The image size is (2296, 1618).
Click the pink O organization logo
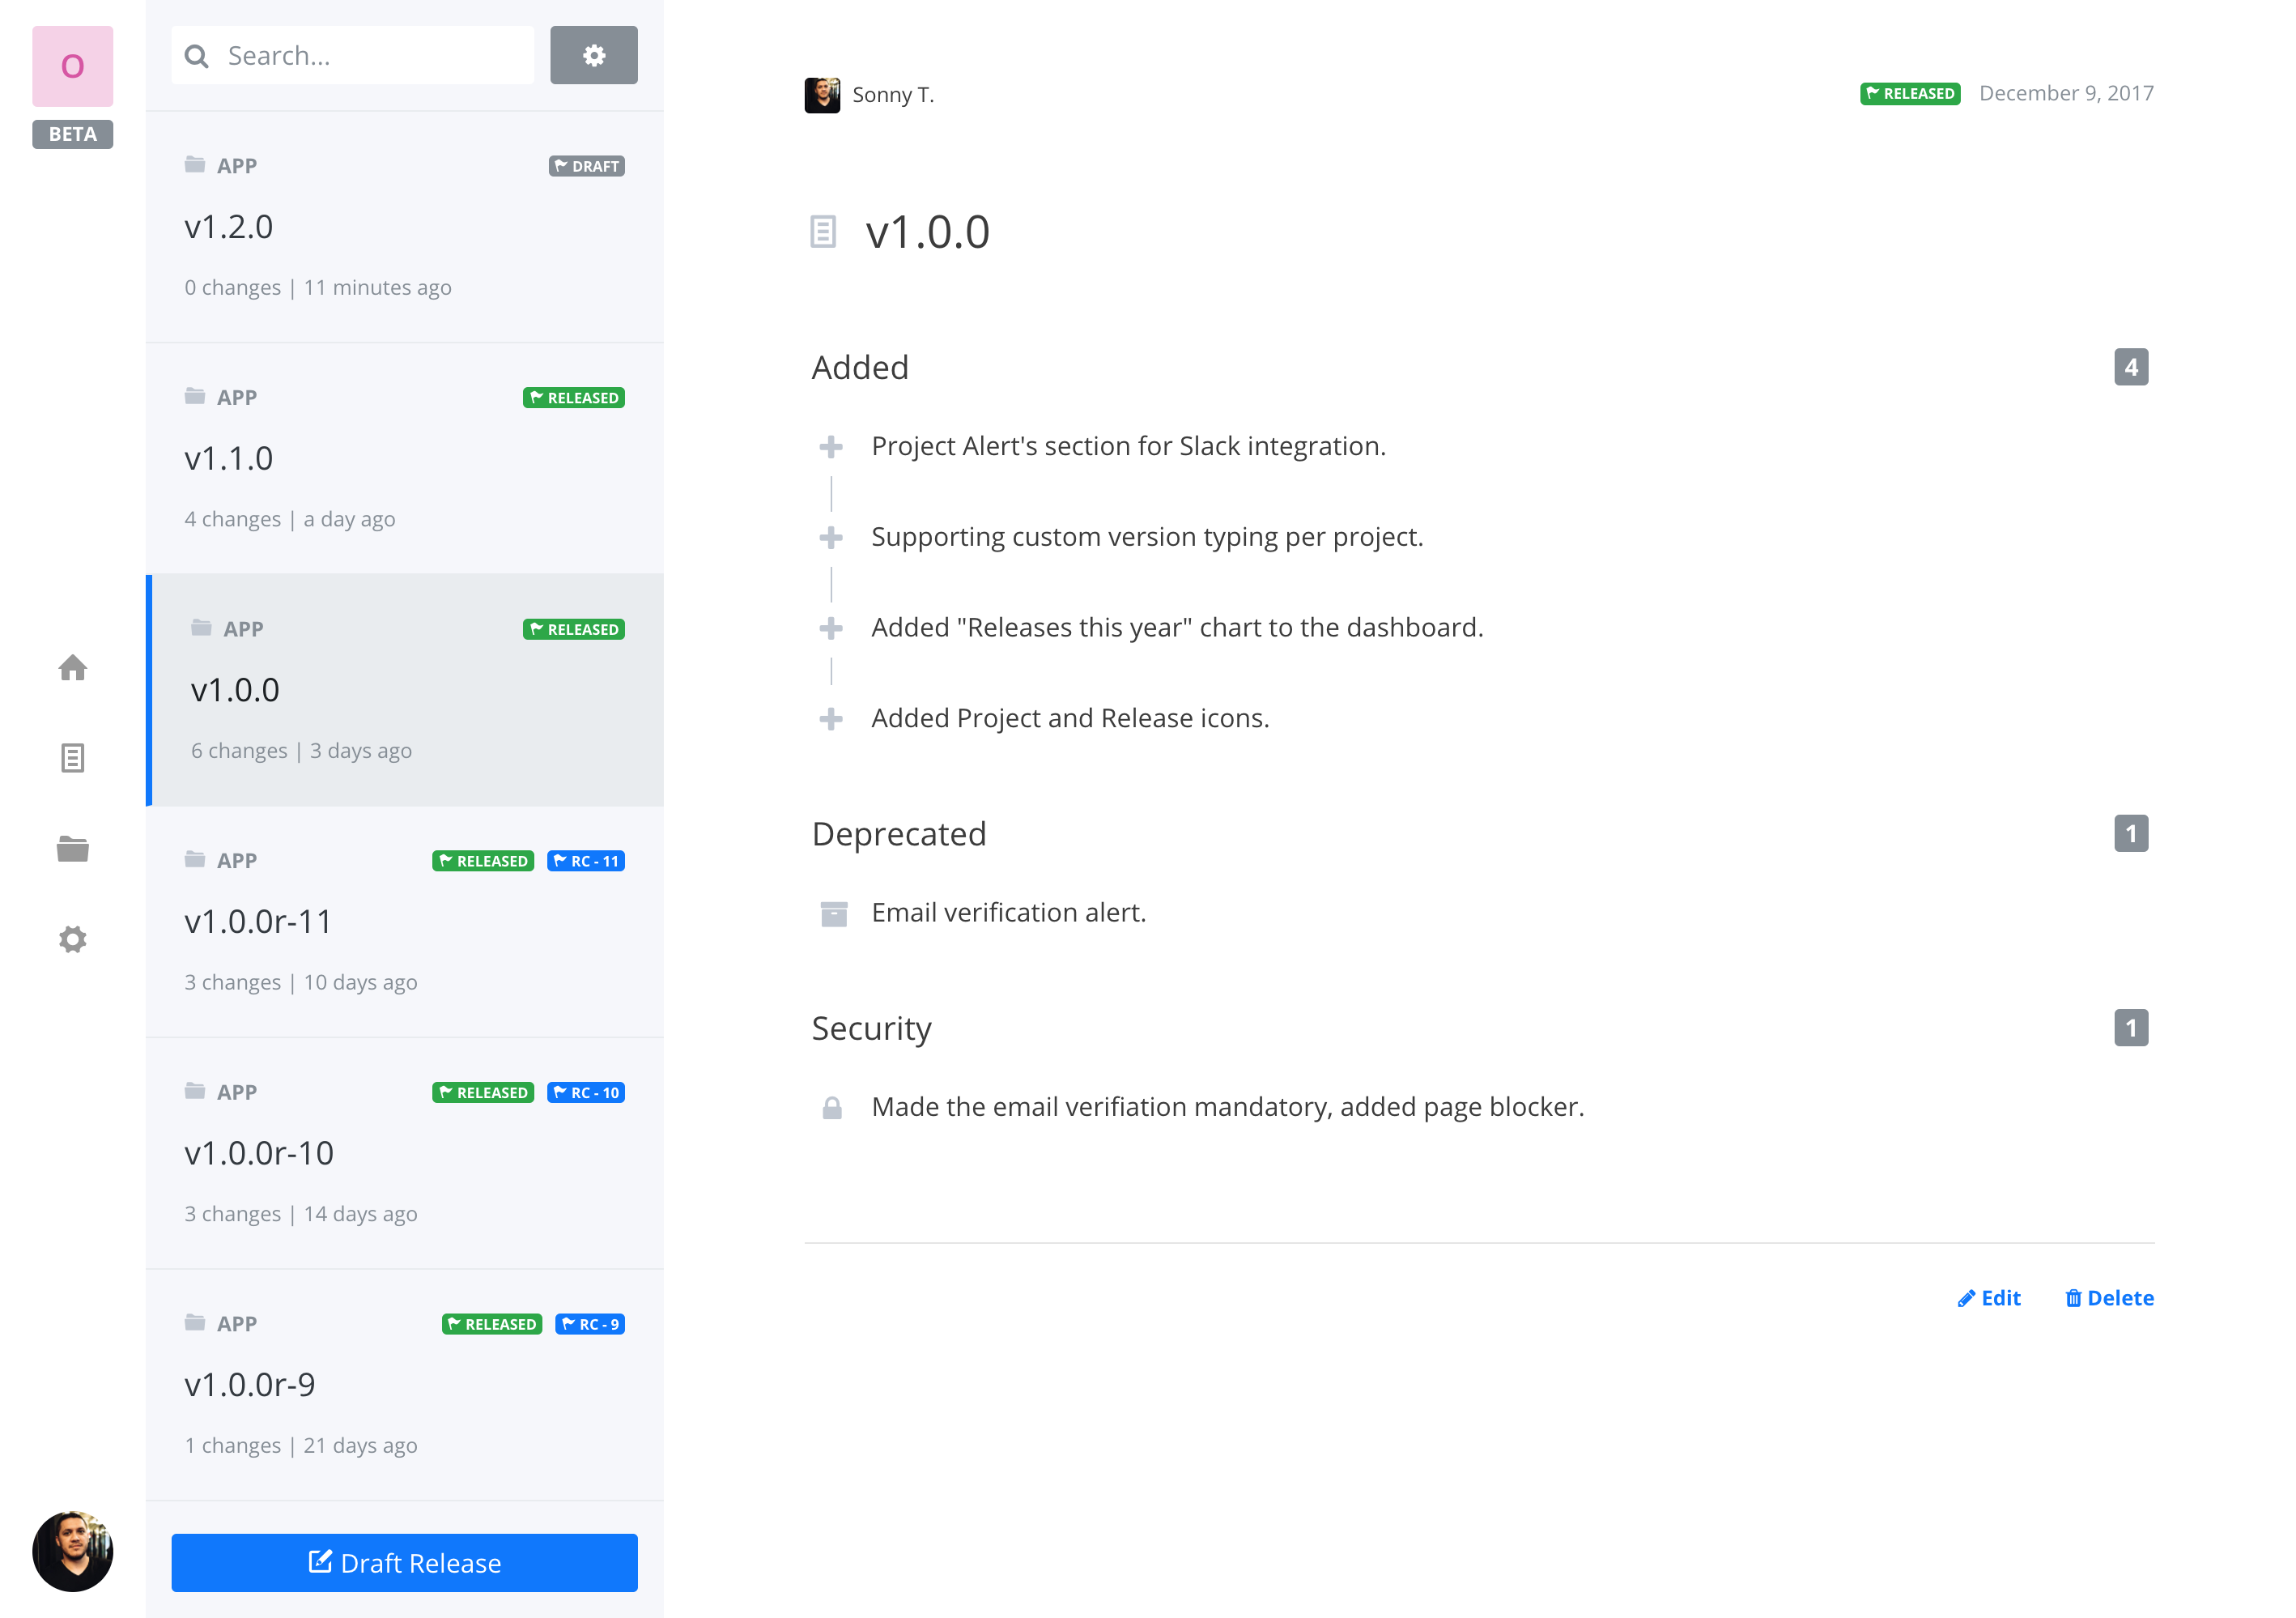tap(72, 66)
